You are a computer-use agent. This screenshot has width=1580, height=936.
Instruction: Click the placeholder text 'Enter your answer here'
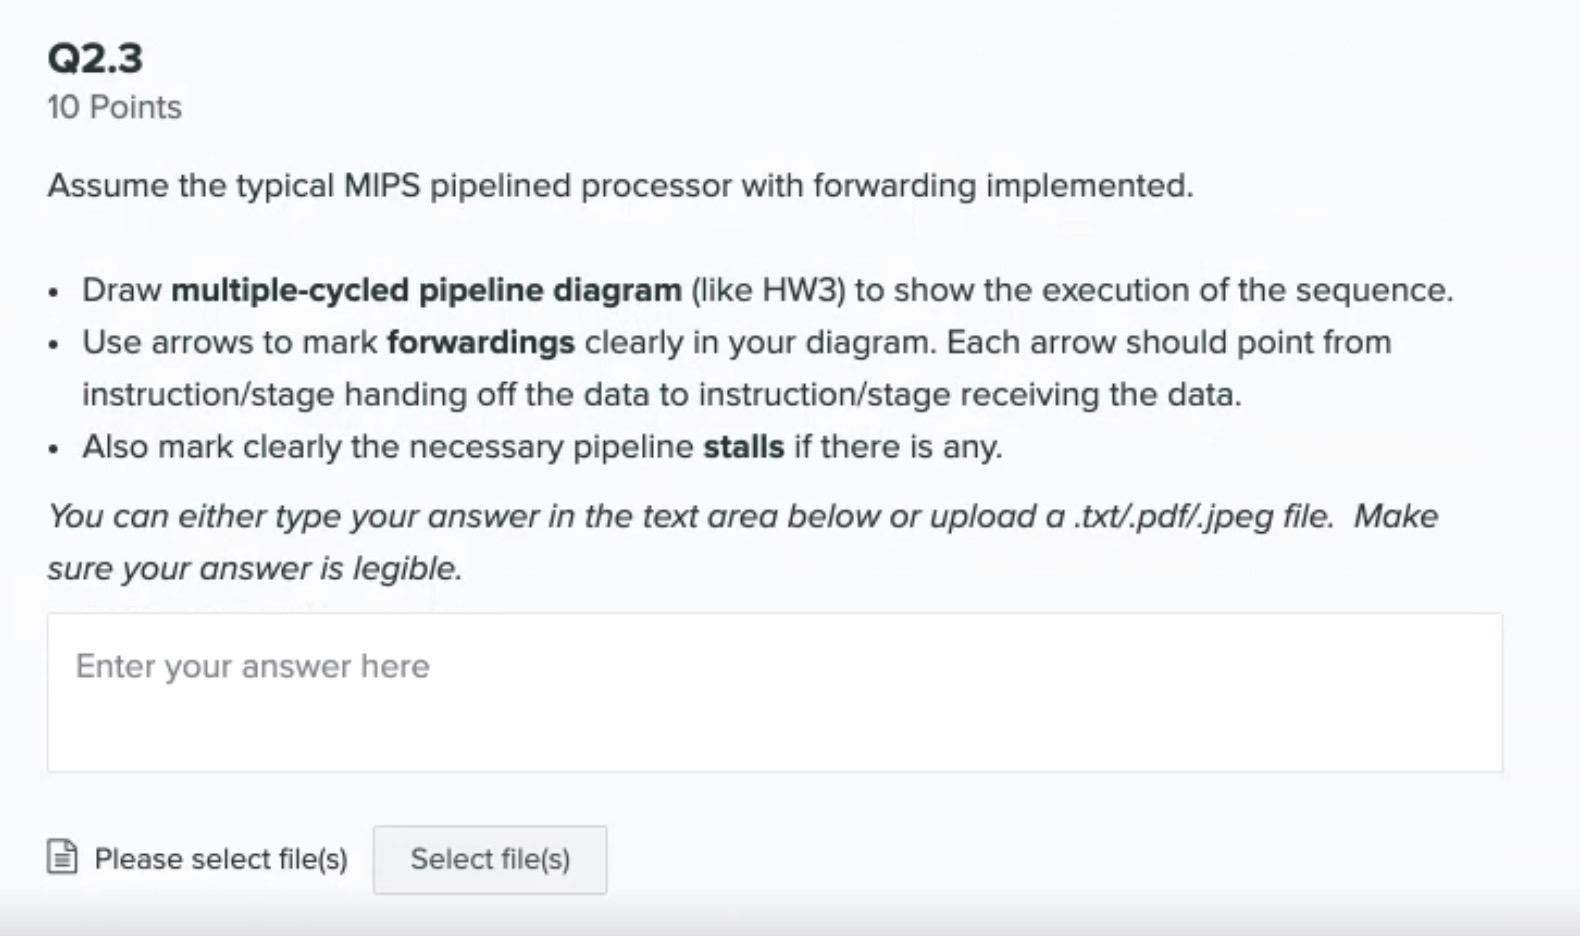tap(252, 665)
